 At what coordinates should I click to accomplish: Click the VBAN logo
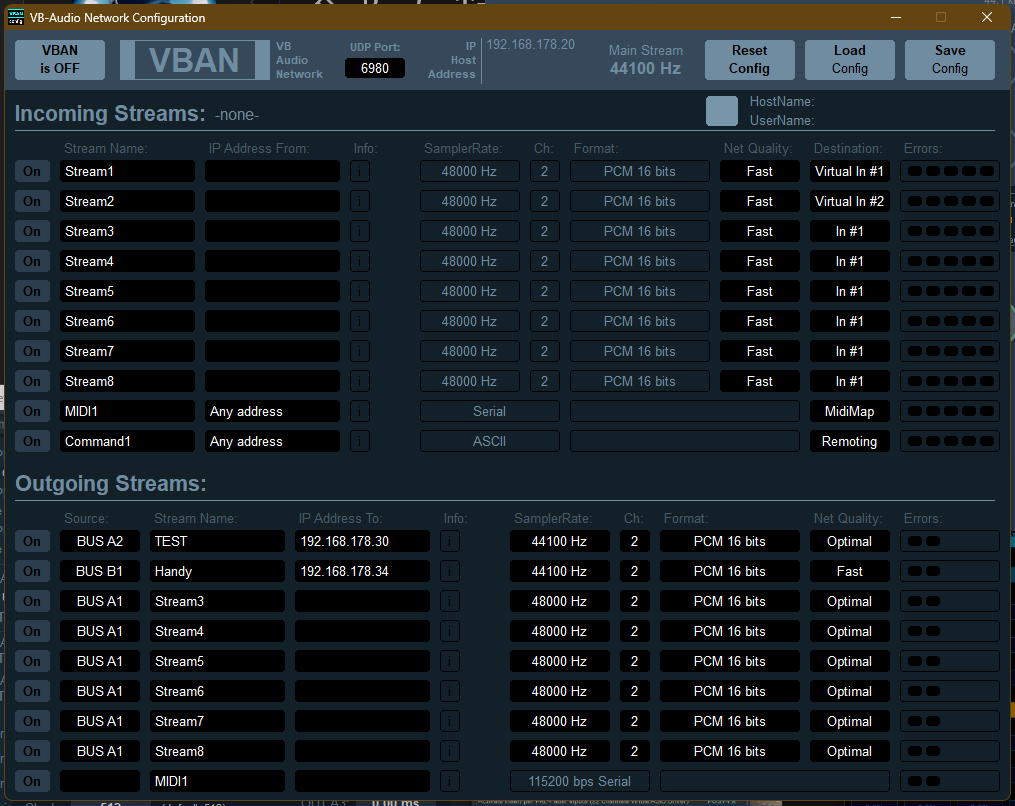(x=195, y=60)
